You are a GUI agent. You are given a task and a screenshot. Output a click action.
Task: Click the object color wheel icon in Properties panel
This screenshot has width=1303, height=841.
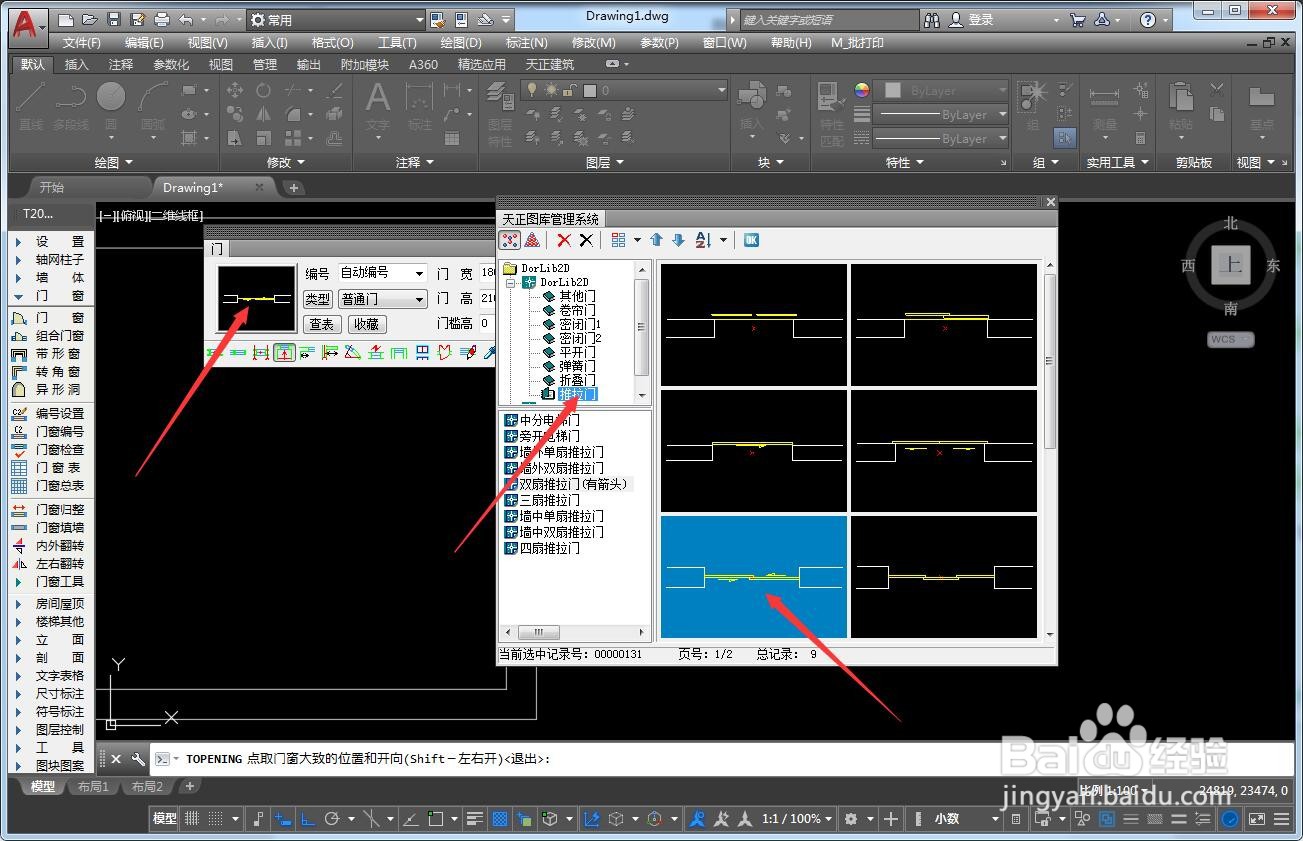(x=862, y=90)
